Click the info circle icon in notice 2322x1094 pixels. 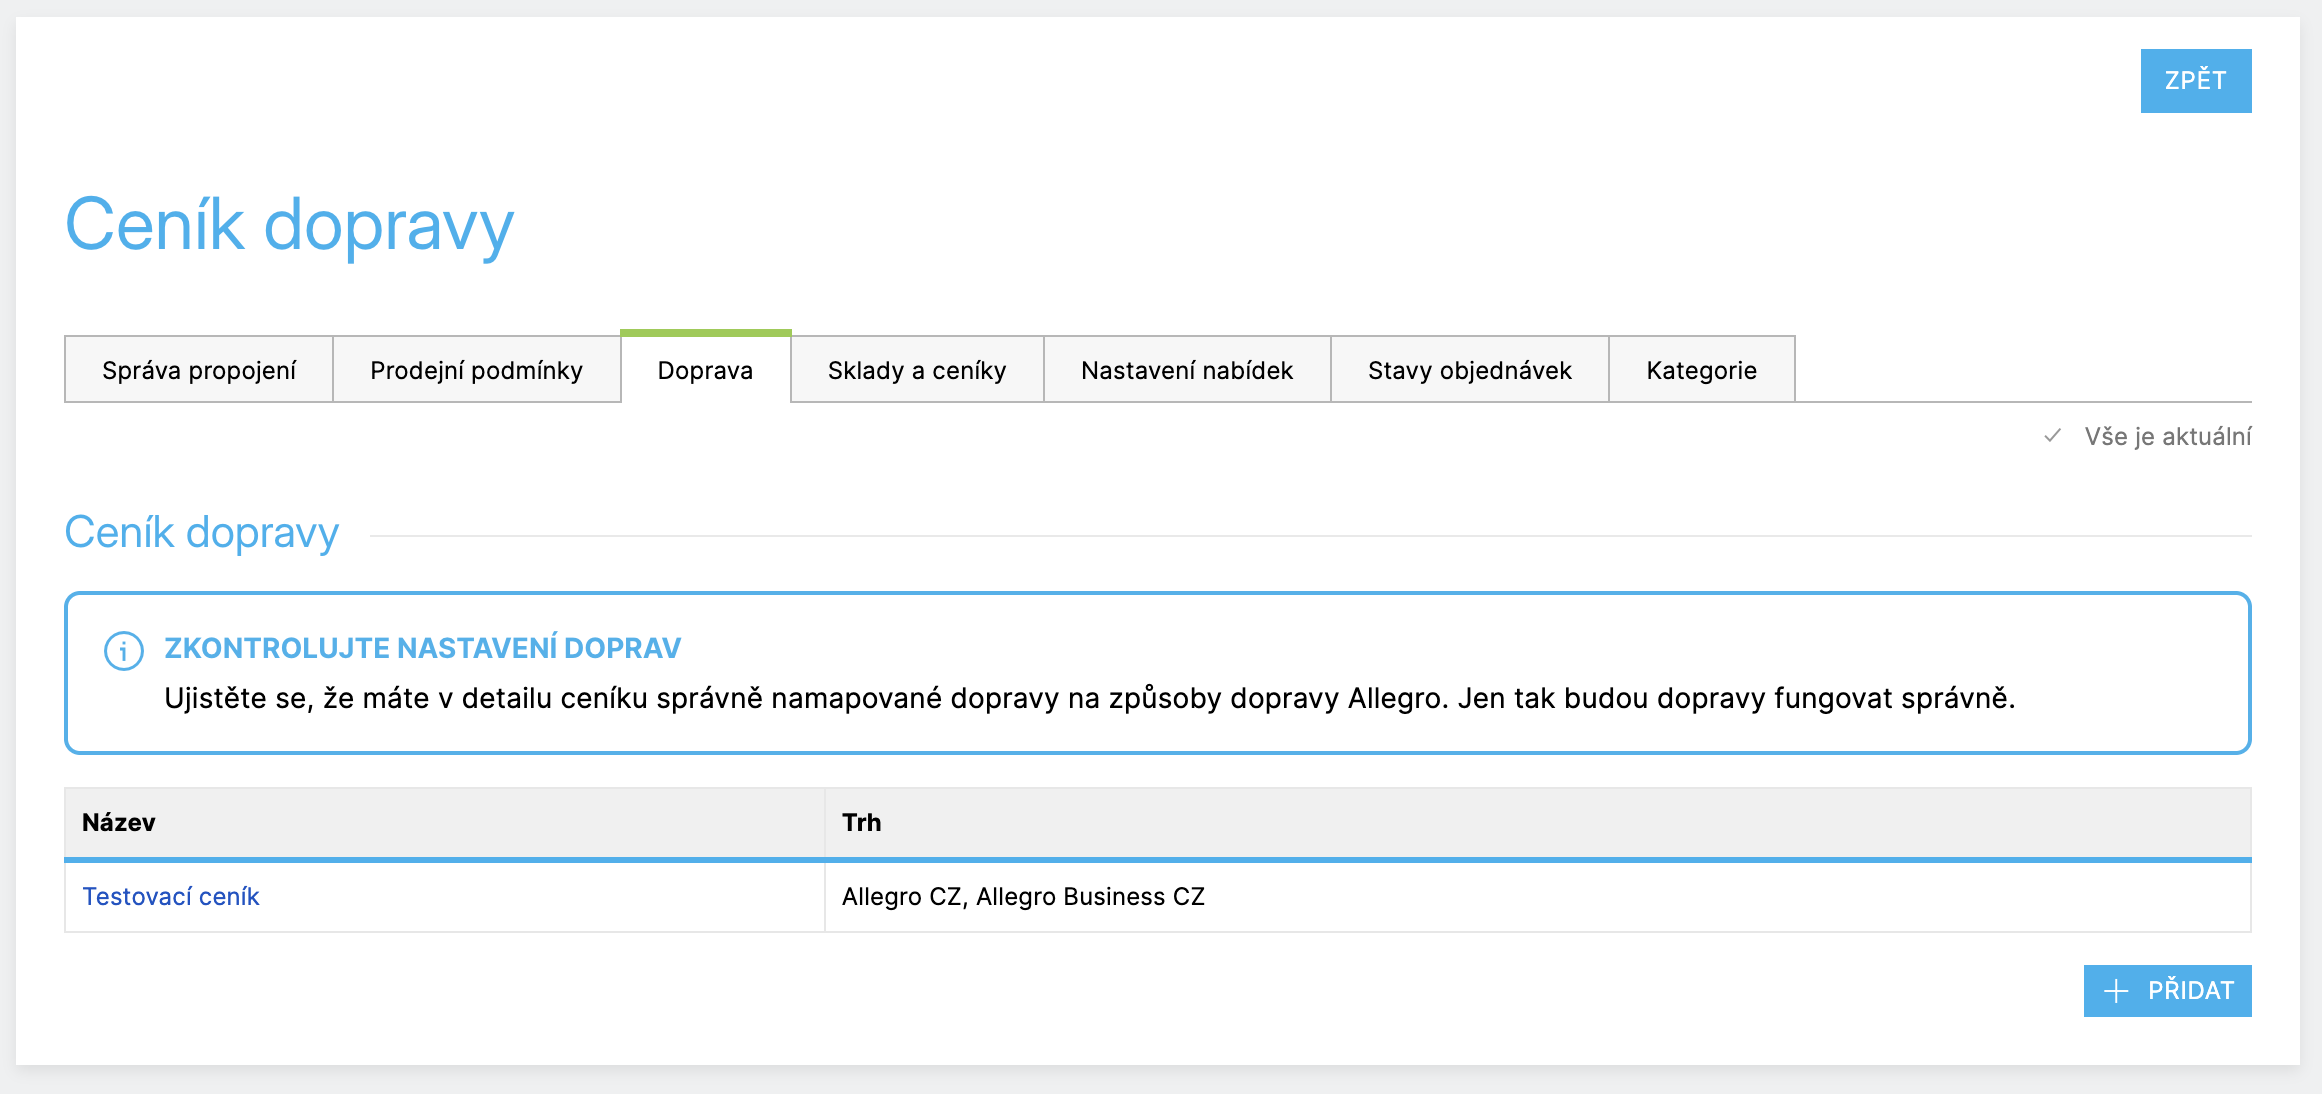pyautogui.click(x=124, y=651)
